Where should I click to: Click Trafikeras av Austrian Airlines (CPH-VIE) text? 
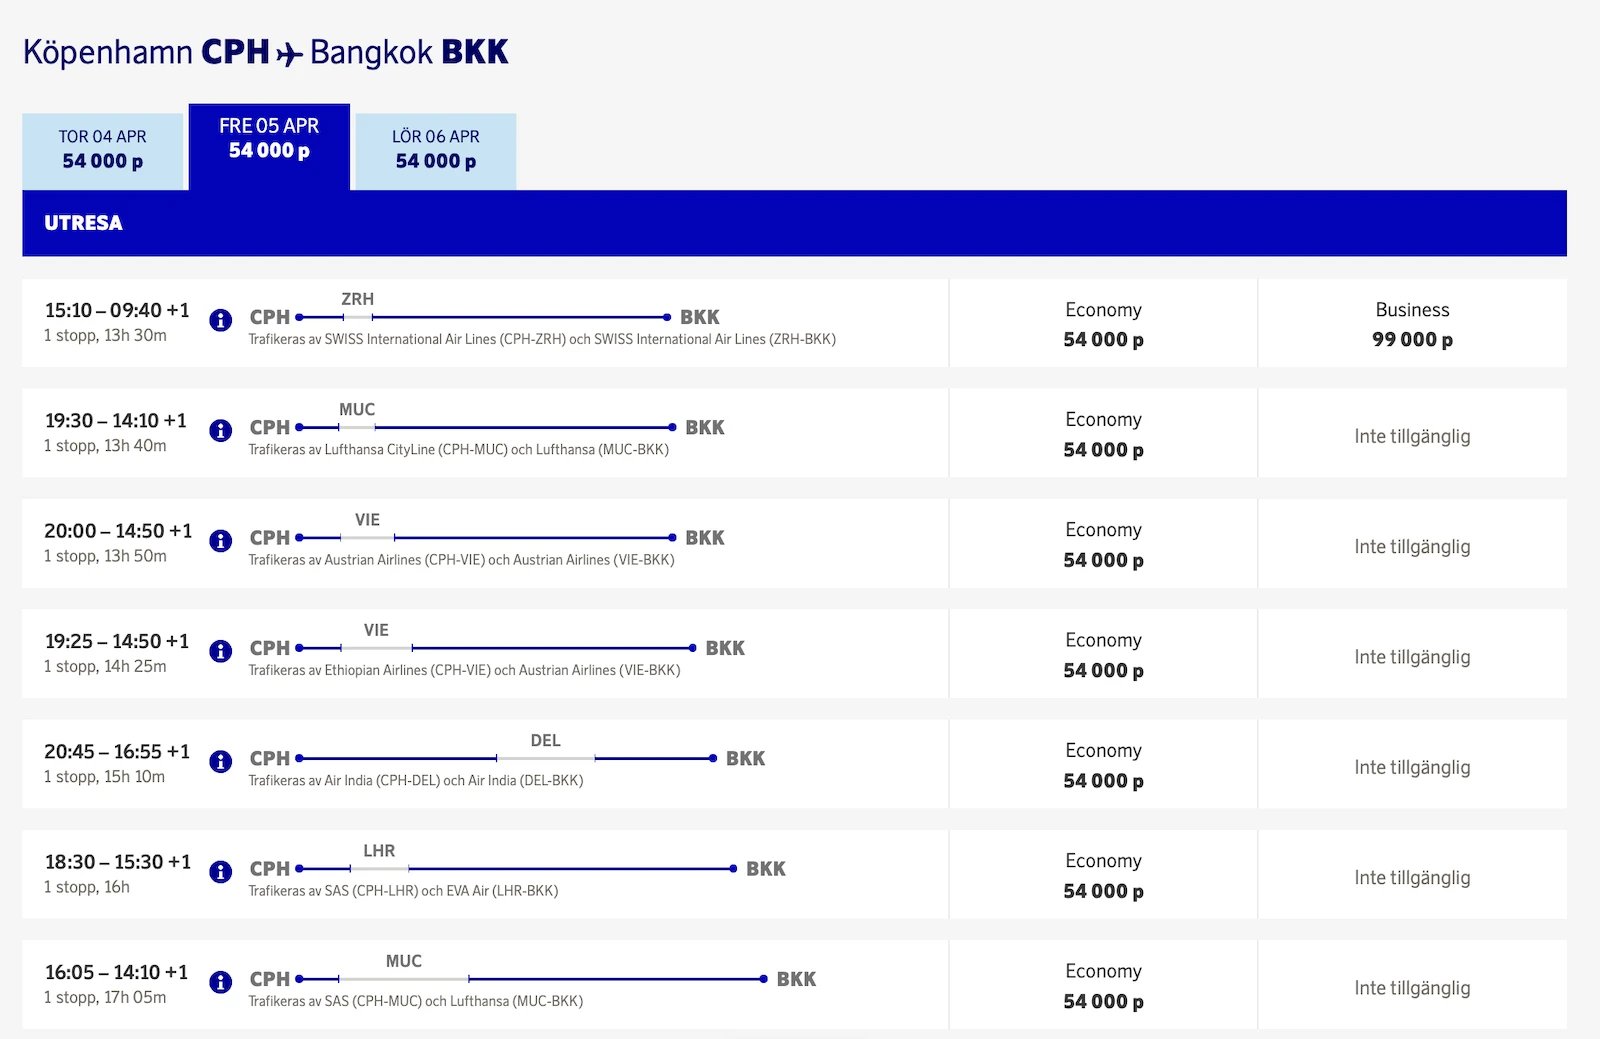tap(461, 560)
